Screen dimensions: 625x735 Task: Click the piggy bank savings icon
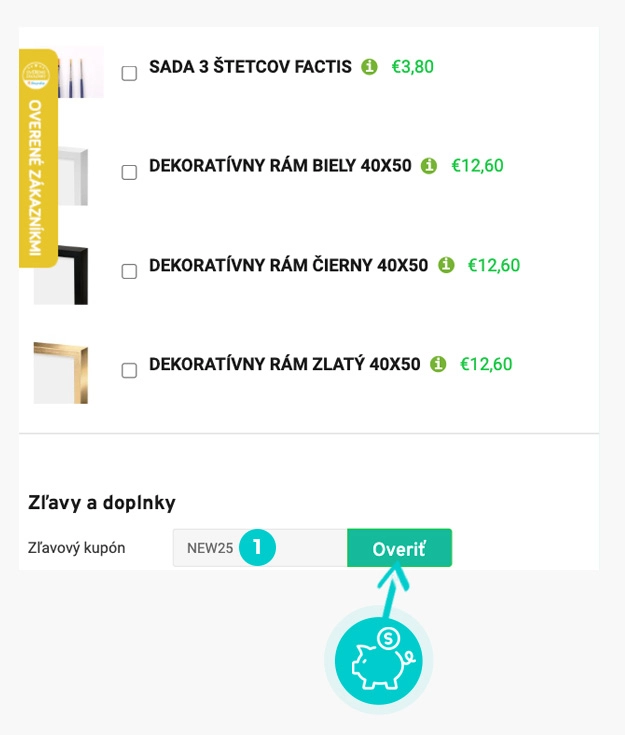(379, 657)
